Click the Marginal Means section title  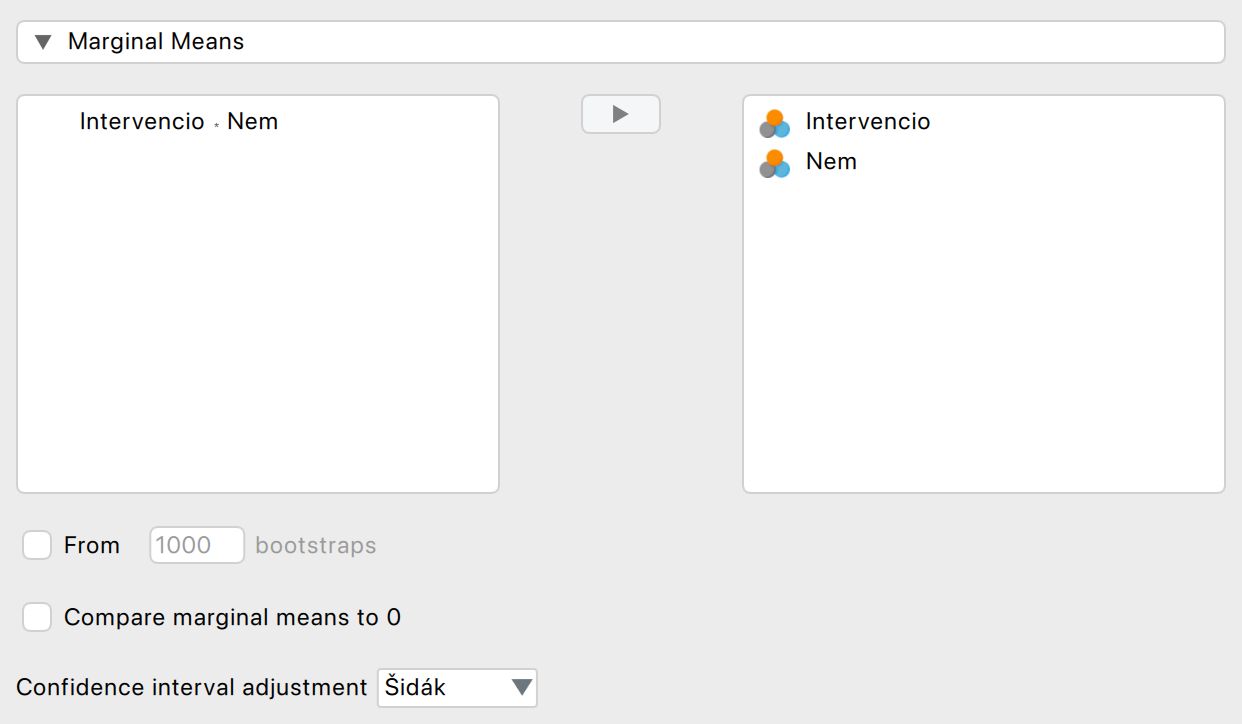pyautogui.click(x=156, y=42)
